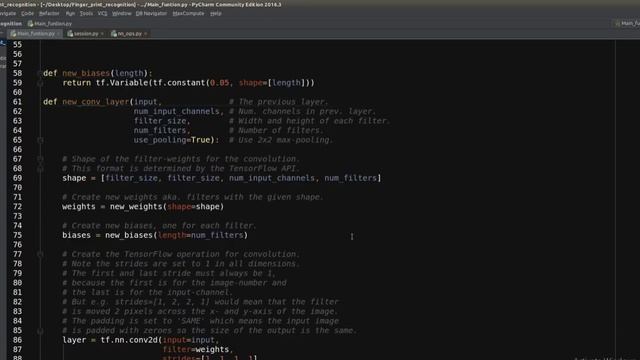Image resolution: width=640 pixels, height=360 pixels.
Task: Open the DB Navigator menu
Action: point(151,13)
